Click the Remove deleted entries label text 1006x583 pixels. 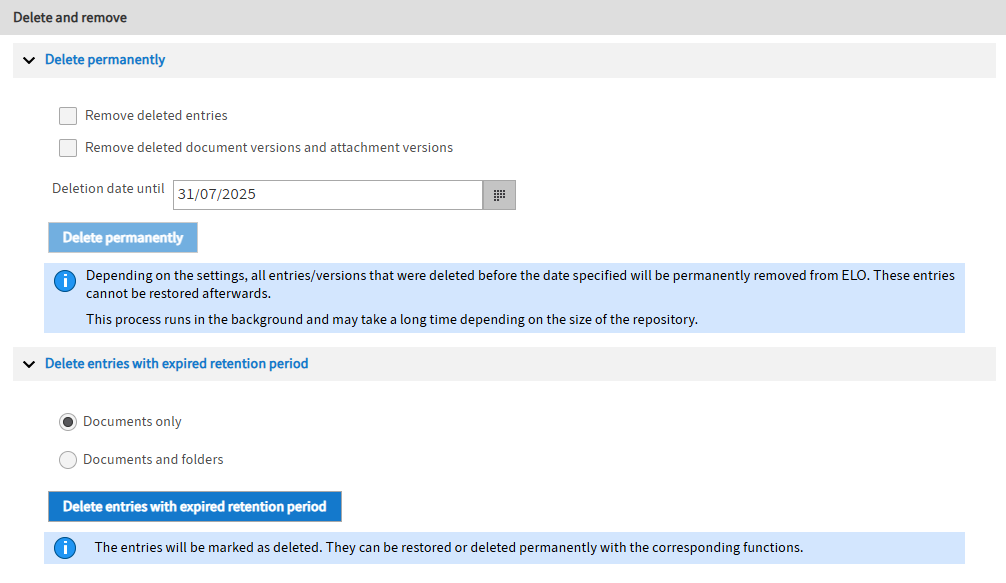(156, 115)
